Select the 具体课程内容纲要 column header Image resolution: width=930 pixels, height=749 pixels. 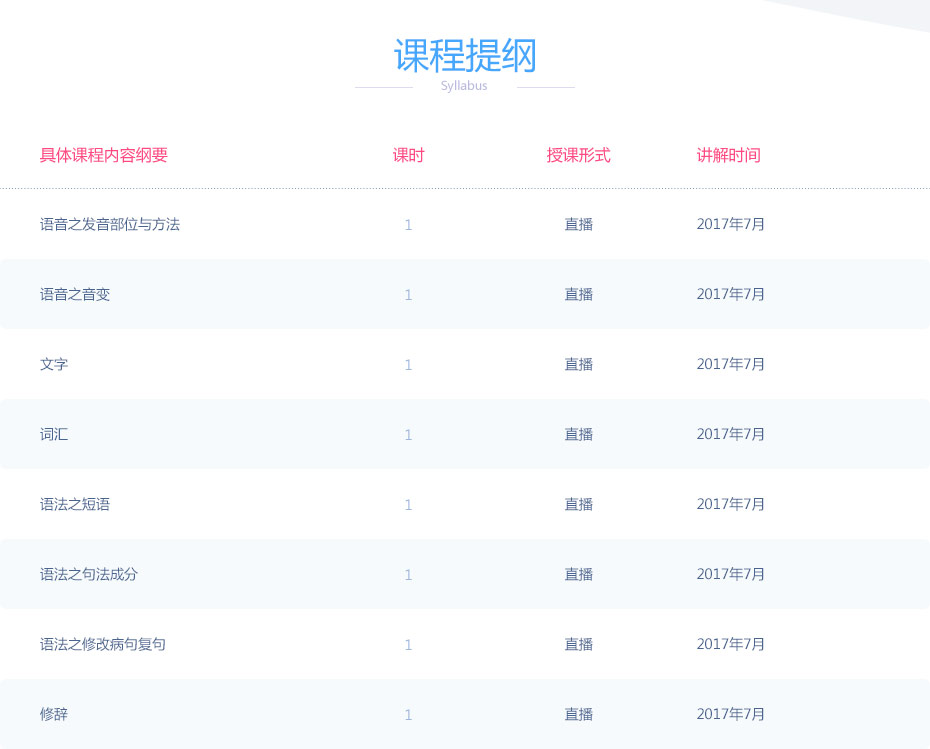pyautogui.click(x=104, y=155)
